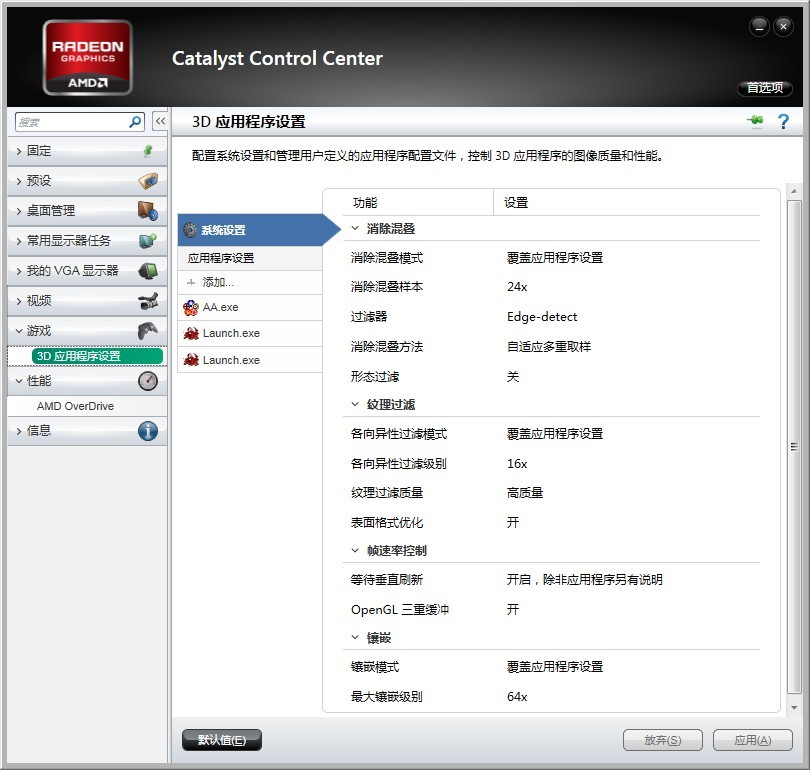This screenshot has width=810, height=770.
Task: Change 镶嵌模式 value 覆盖应用程序设置
Action: 555,667
